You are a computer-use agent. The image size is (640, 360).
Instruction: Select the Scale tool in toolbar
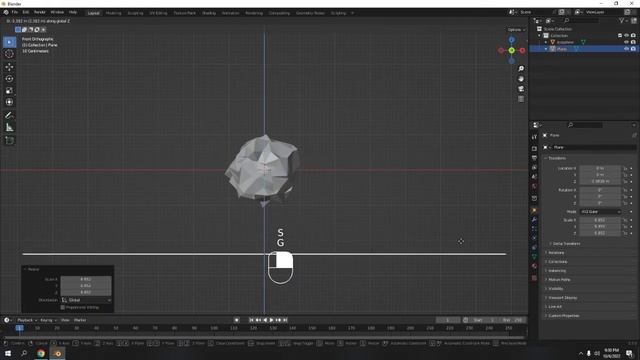tap(9, 90)
